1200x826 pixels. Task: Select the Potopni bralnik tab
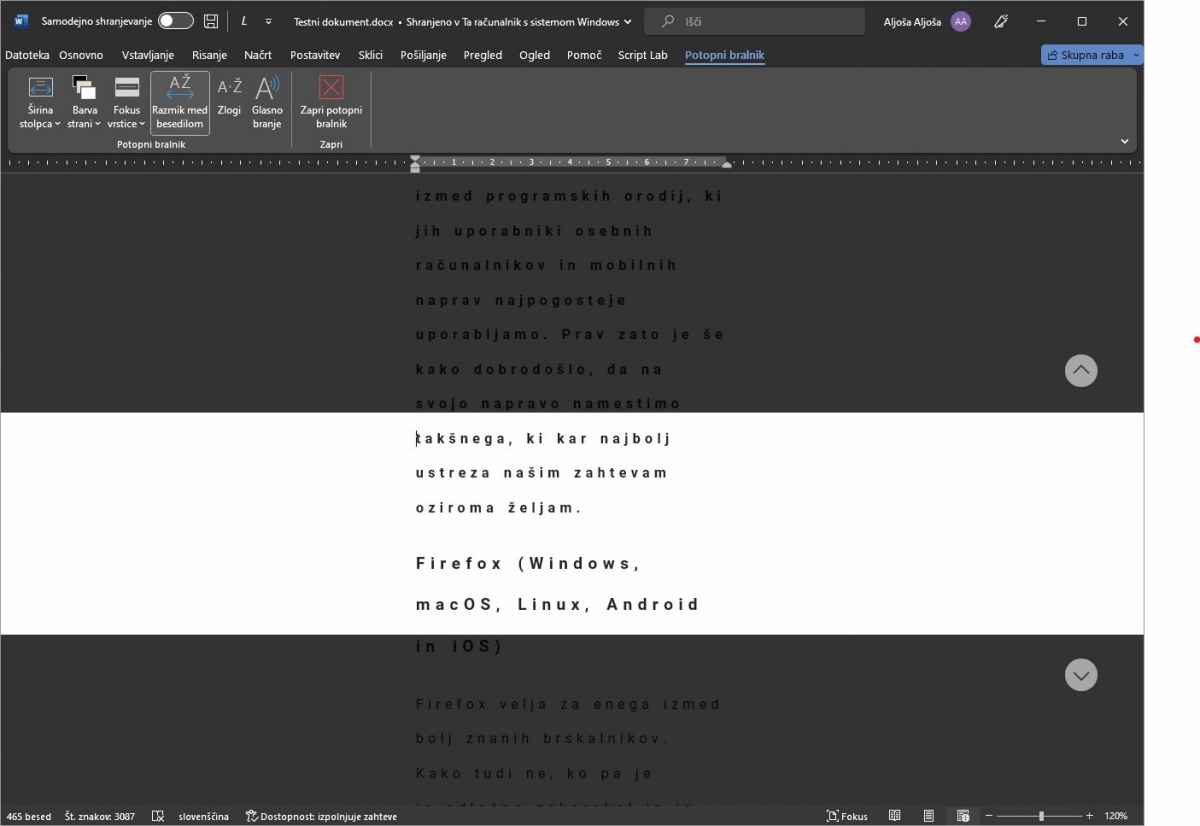point(725,55)
